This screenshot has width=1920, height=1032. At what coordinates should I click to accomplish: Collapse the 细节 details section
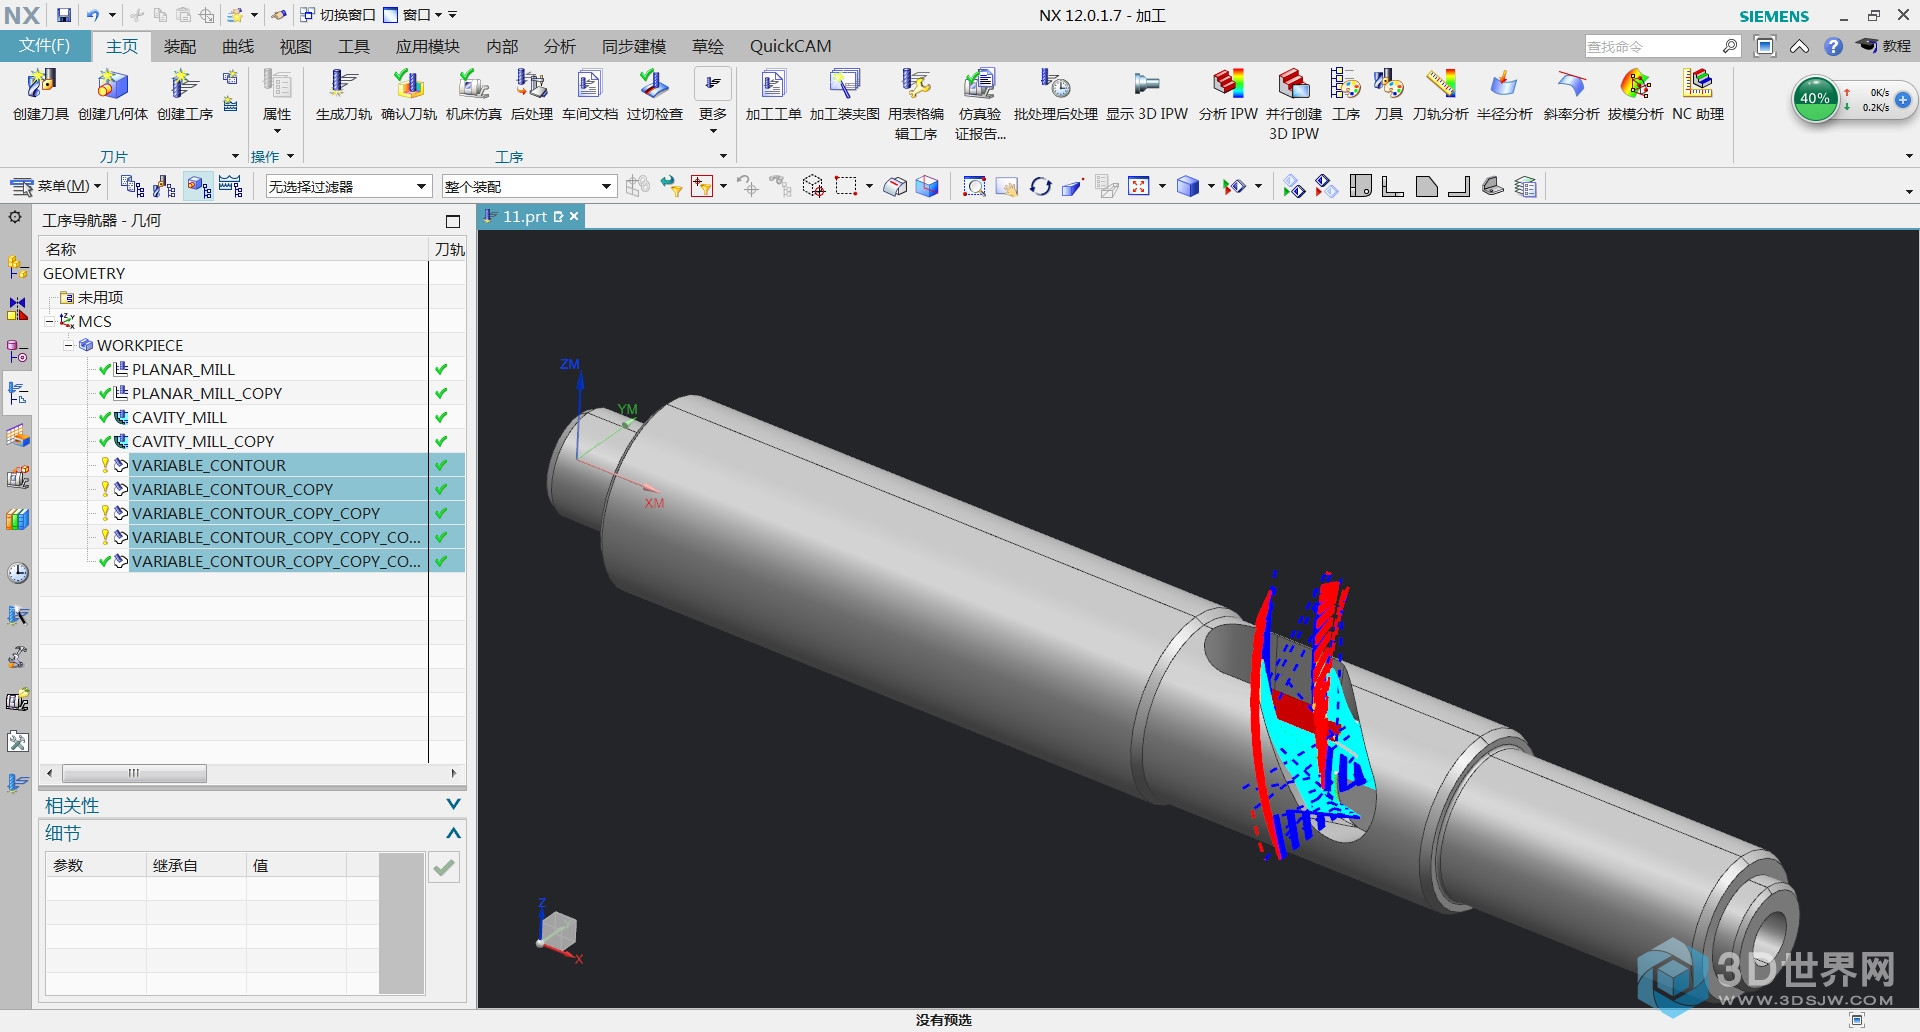tap(453, 833)
